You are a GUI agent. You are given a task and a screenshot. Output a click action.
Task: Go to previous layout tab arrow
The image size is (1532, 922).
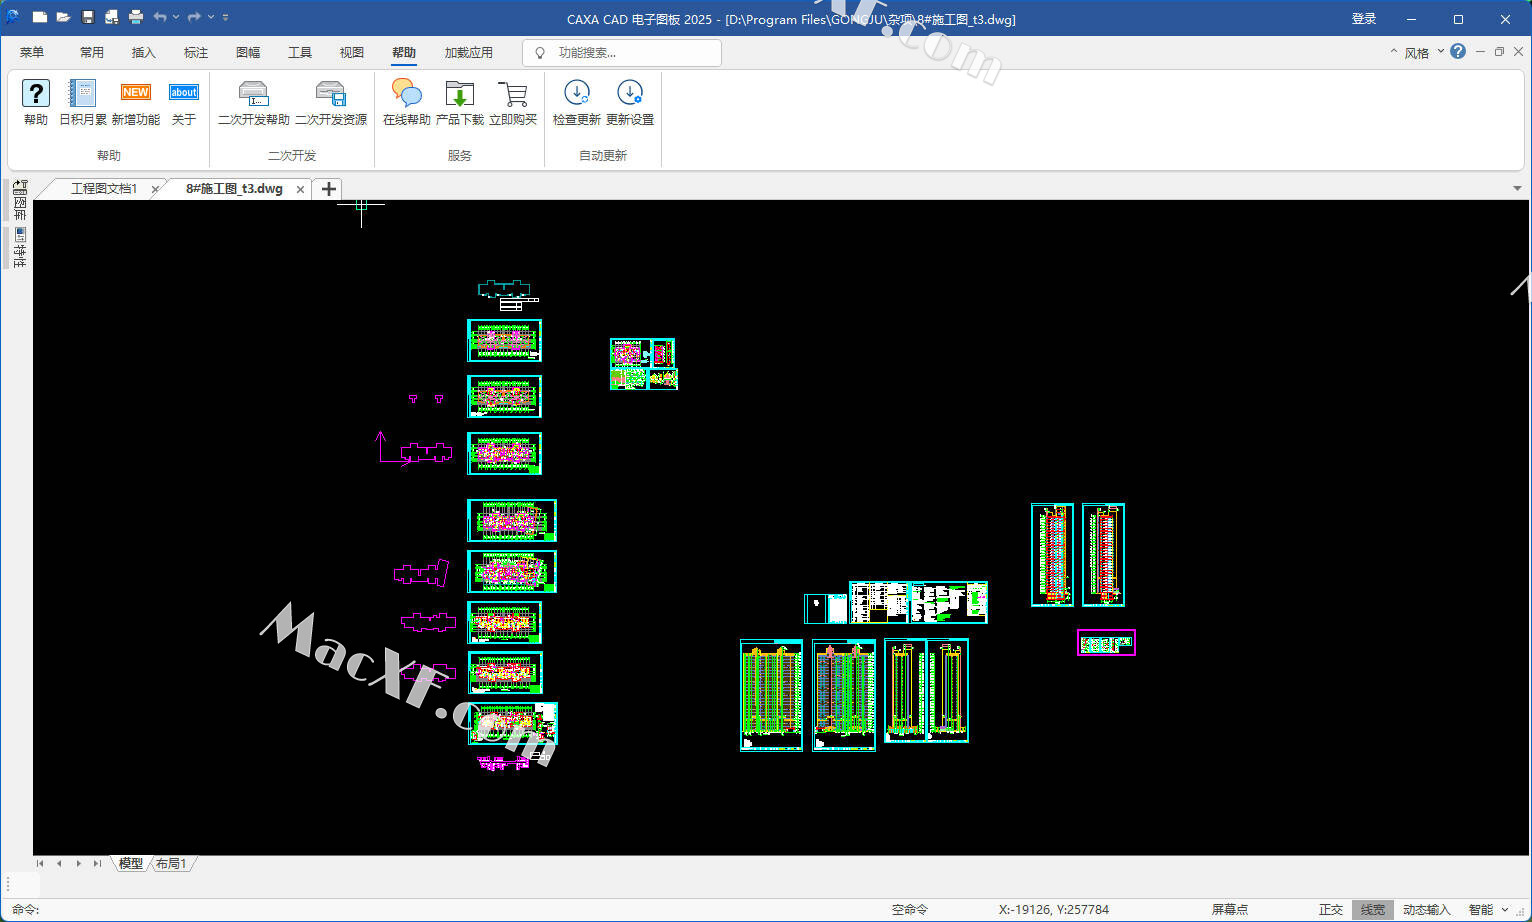click(59, 864)
